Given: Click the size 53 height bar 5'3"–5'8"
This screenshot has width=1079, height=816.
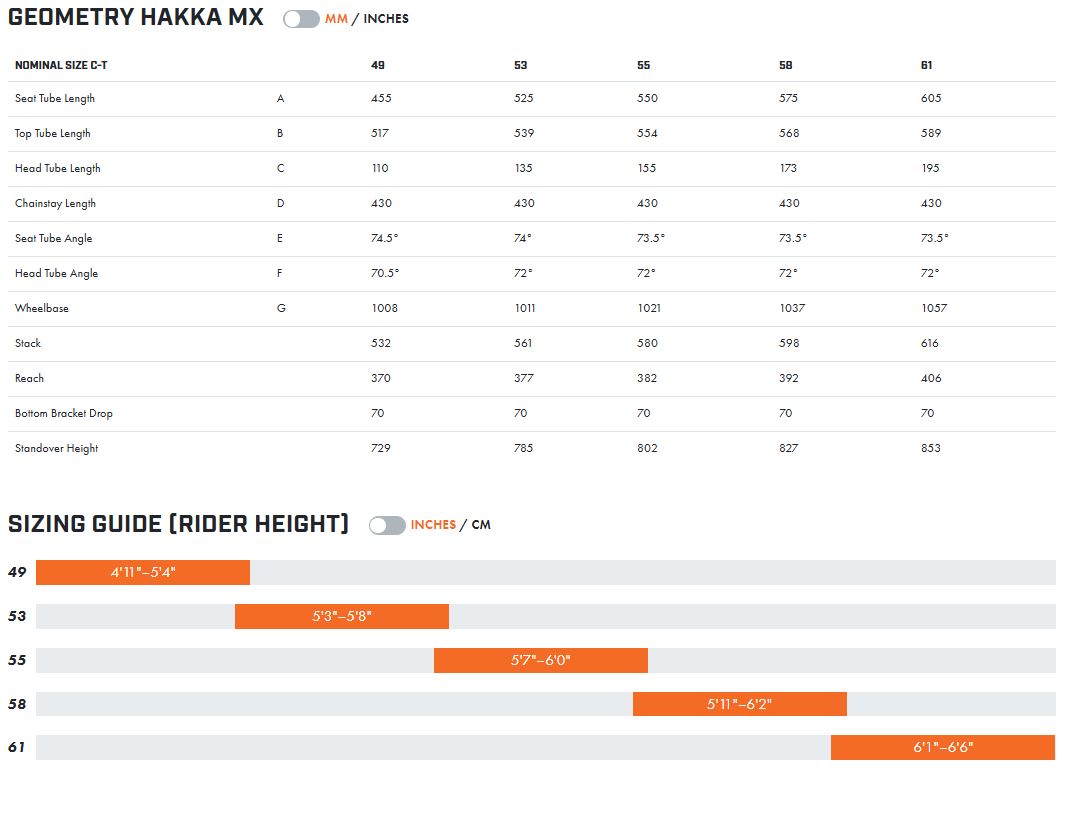Looking at the screenshot, I should [342, 616].
